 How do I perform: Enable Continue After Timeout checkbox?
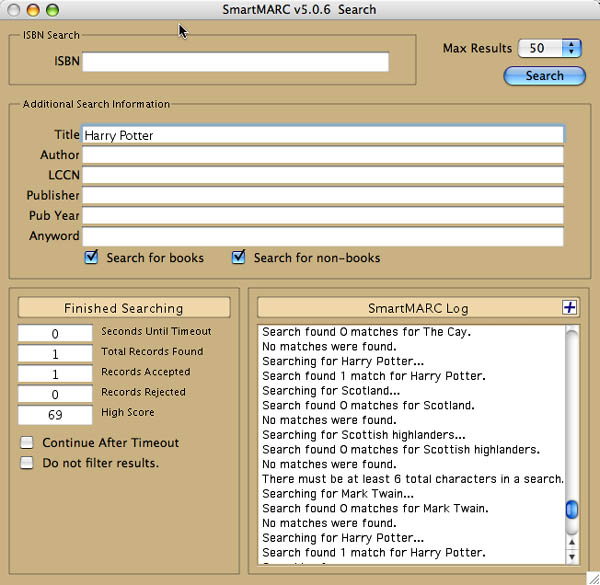coord(27,442)
